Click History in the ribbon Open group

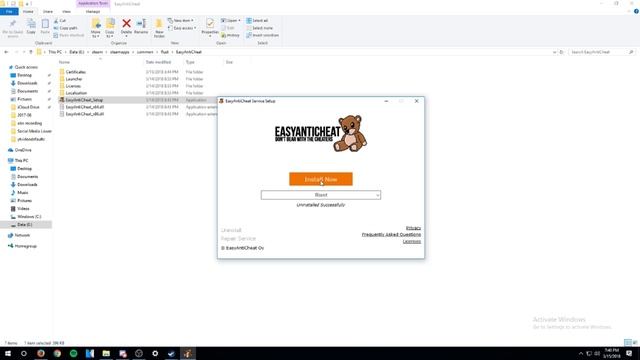tap(231, 35)
